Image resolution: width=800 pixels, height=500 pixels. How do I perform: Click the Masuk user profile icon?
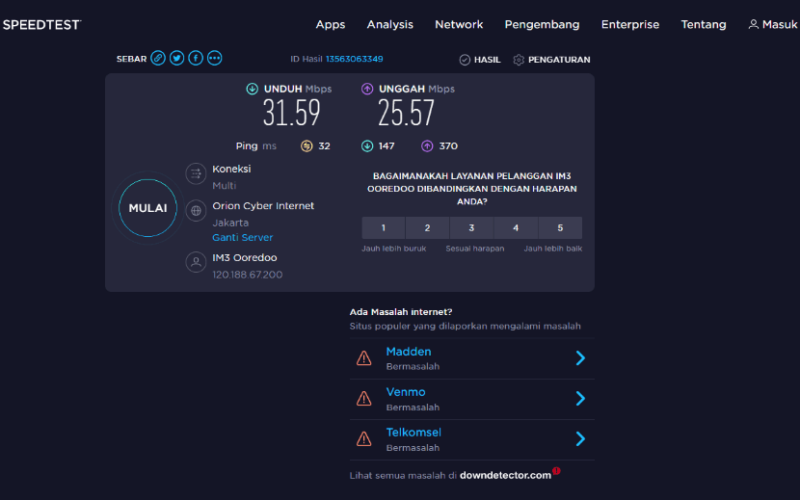coord(753,24)
